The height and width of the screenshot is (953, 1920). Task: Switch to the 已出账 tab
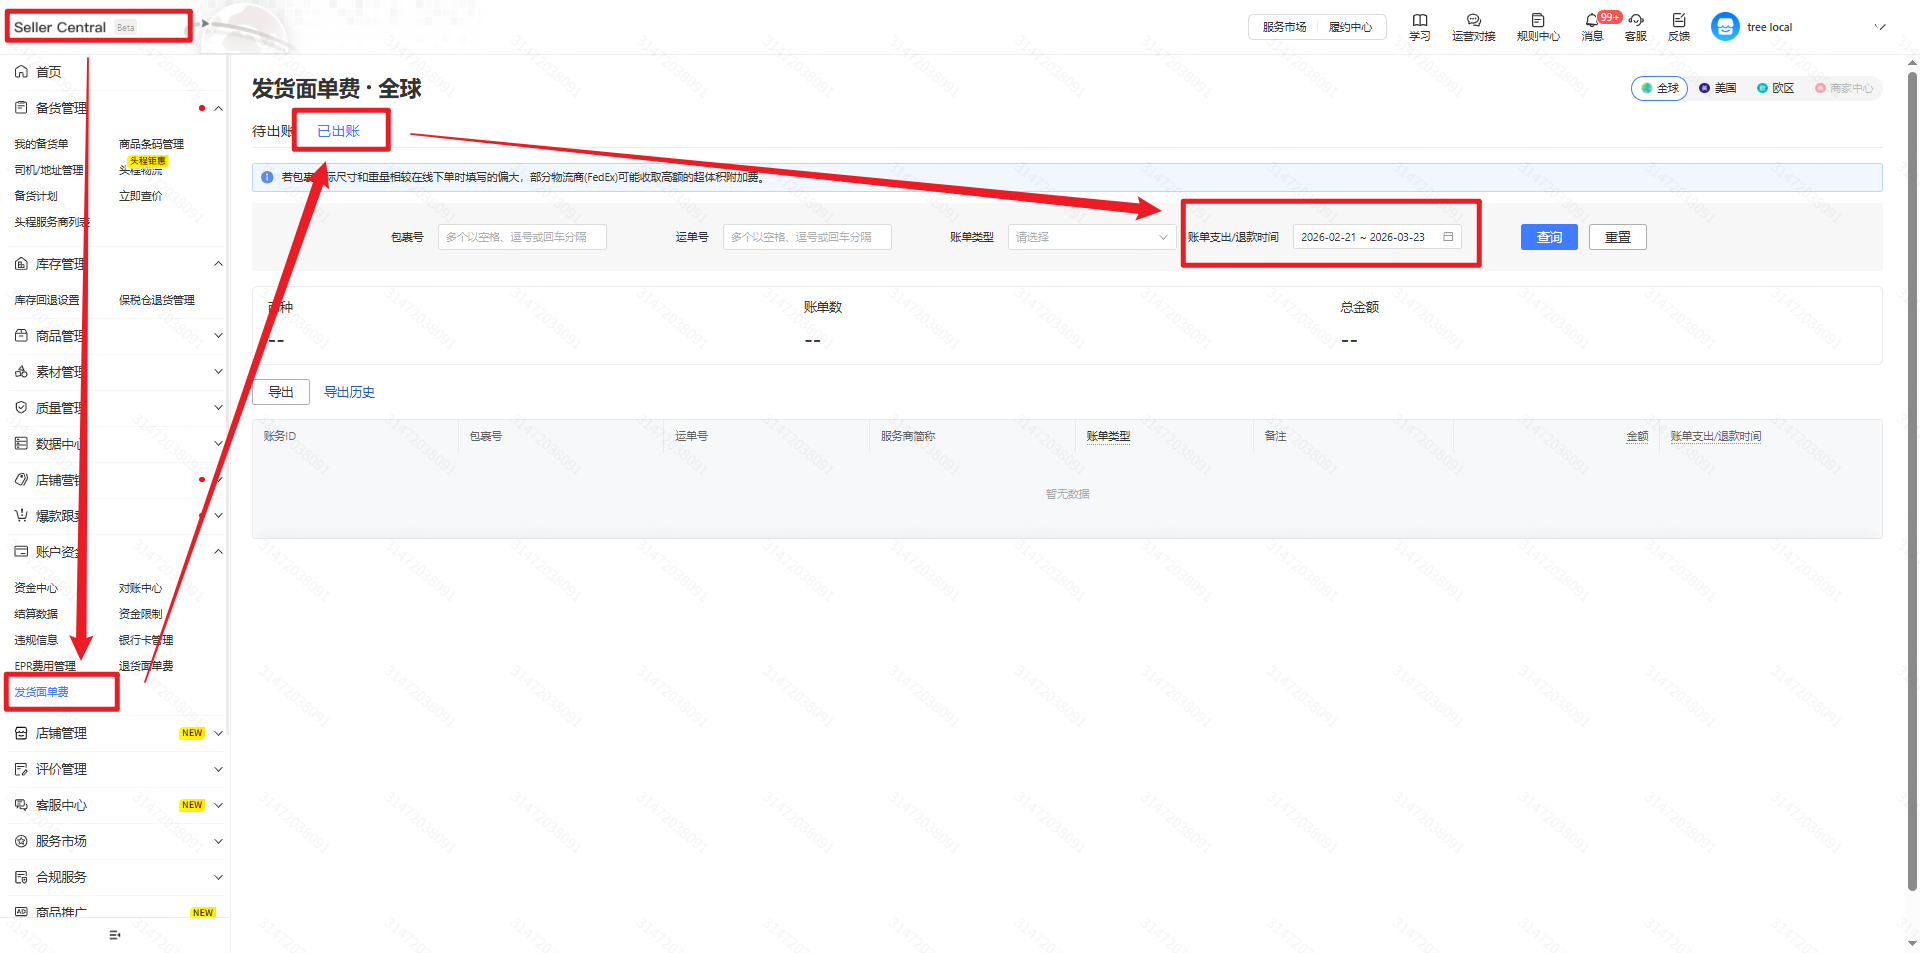pyautogui.click(x=338, y=131)
